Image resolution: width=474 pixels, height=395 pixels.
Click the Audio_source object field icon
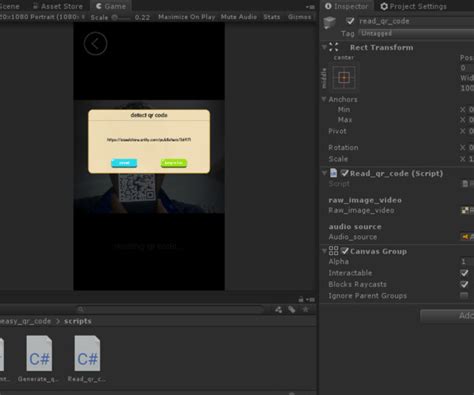(465, 237)
